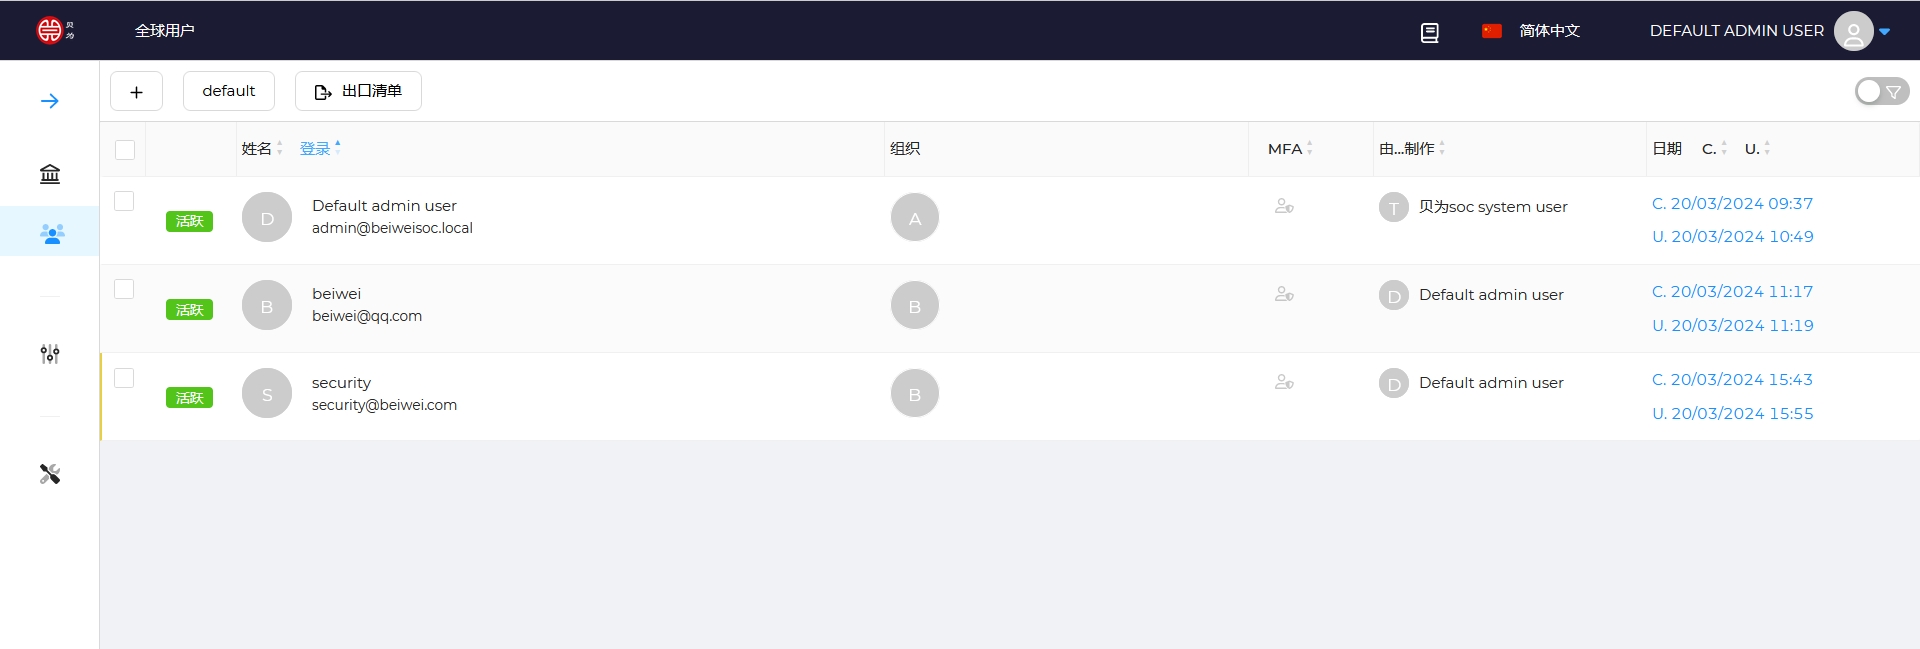Screen dimensions: 1920x649
Task: Open the documentation book icon in header
Action: click(1430, 32)
